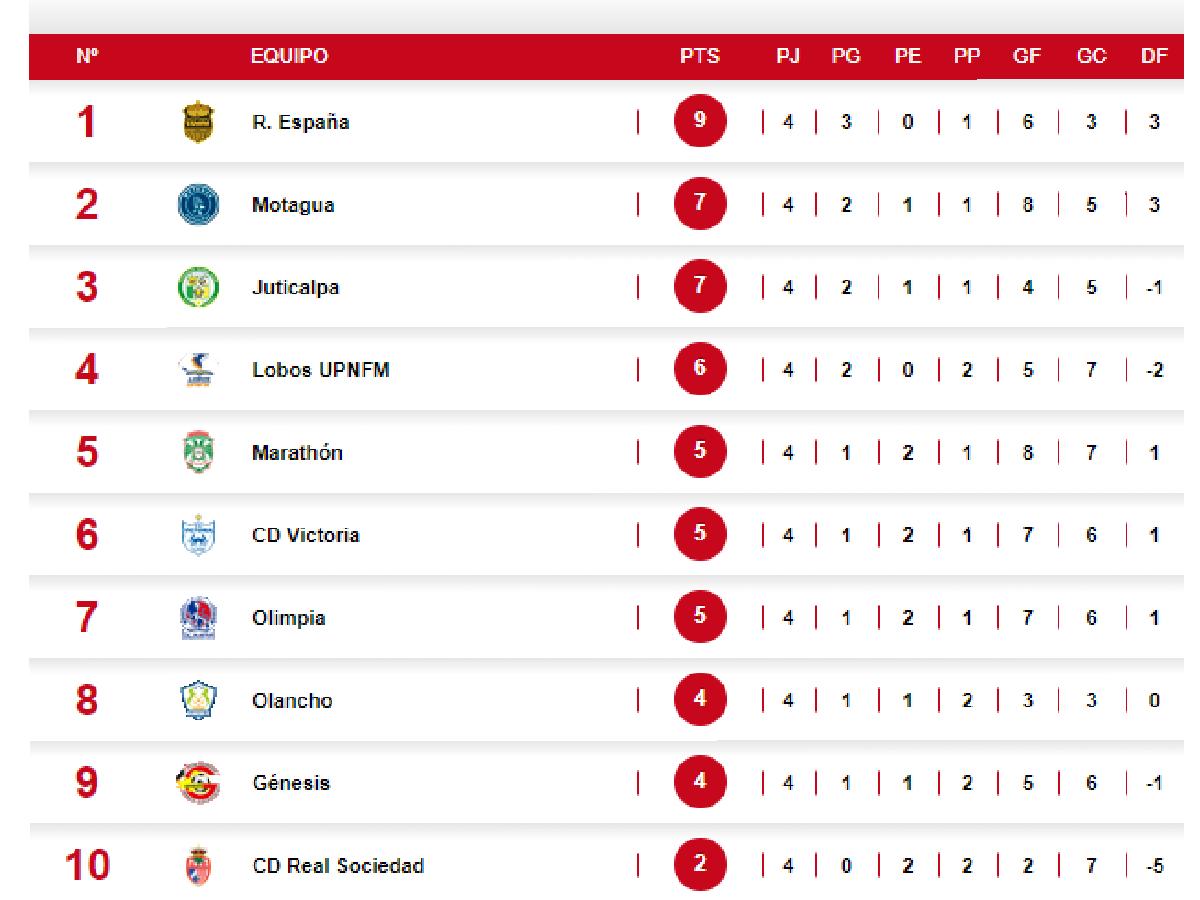Click the GF column header
The image size is (1200, 900).
tap(1027, 57)
